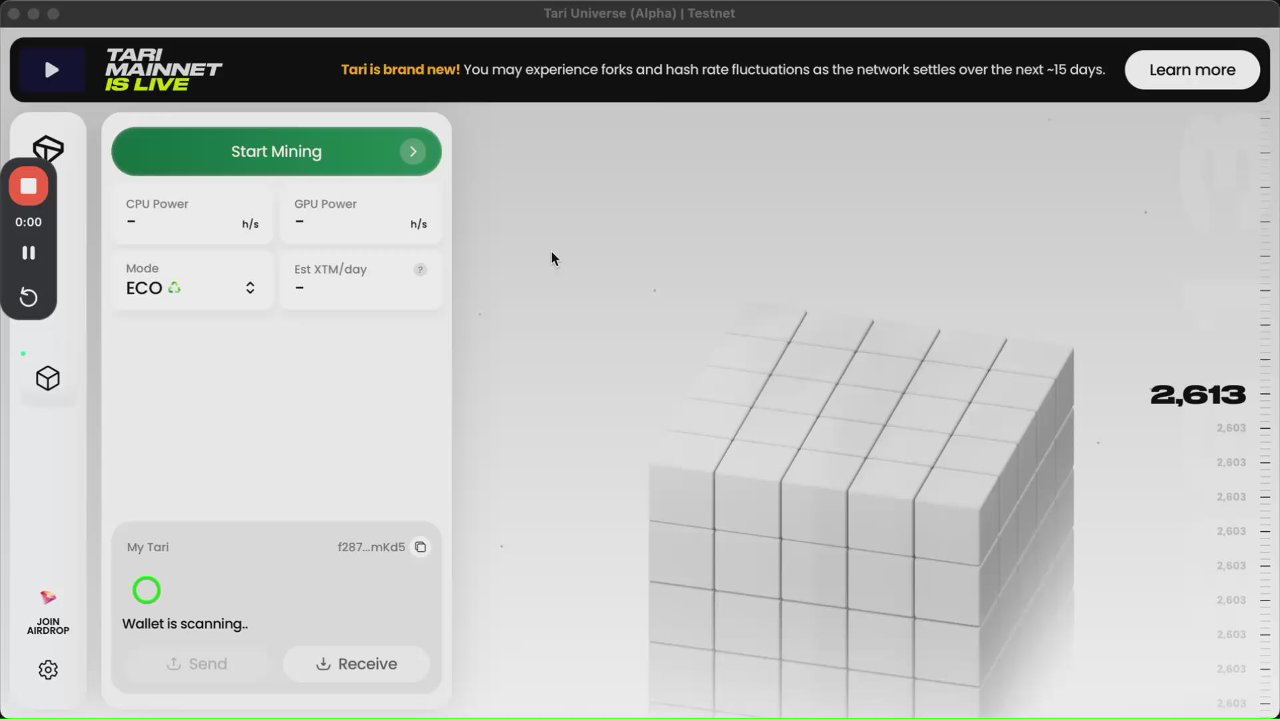1280x719 pixels.
Task: Click the Learn more button
Action: [x=1192, y=70]
